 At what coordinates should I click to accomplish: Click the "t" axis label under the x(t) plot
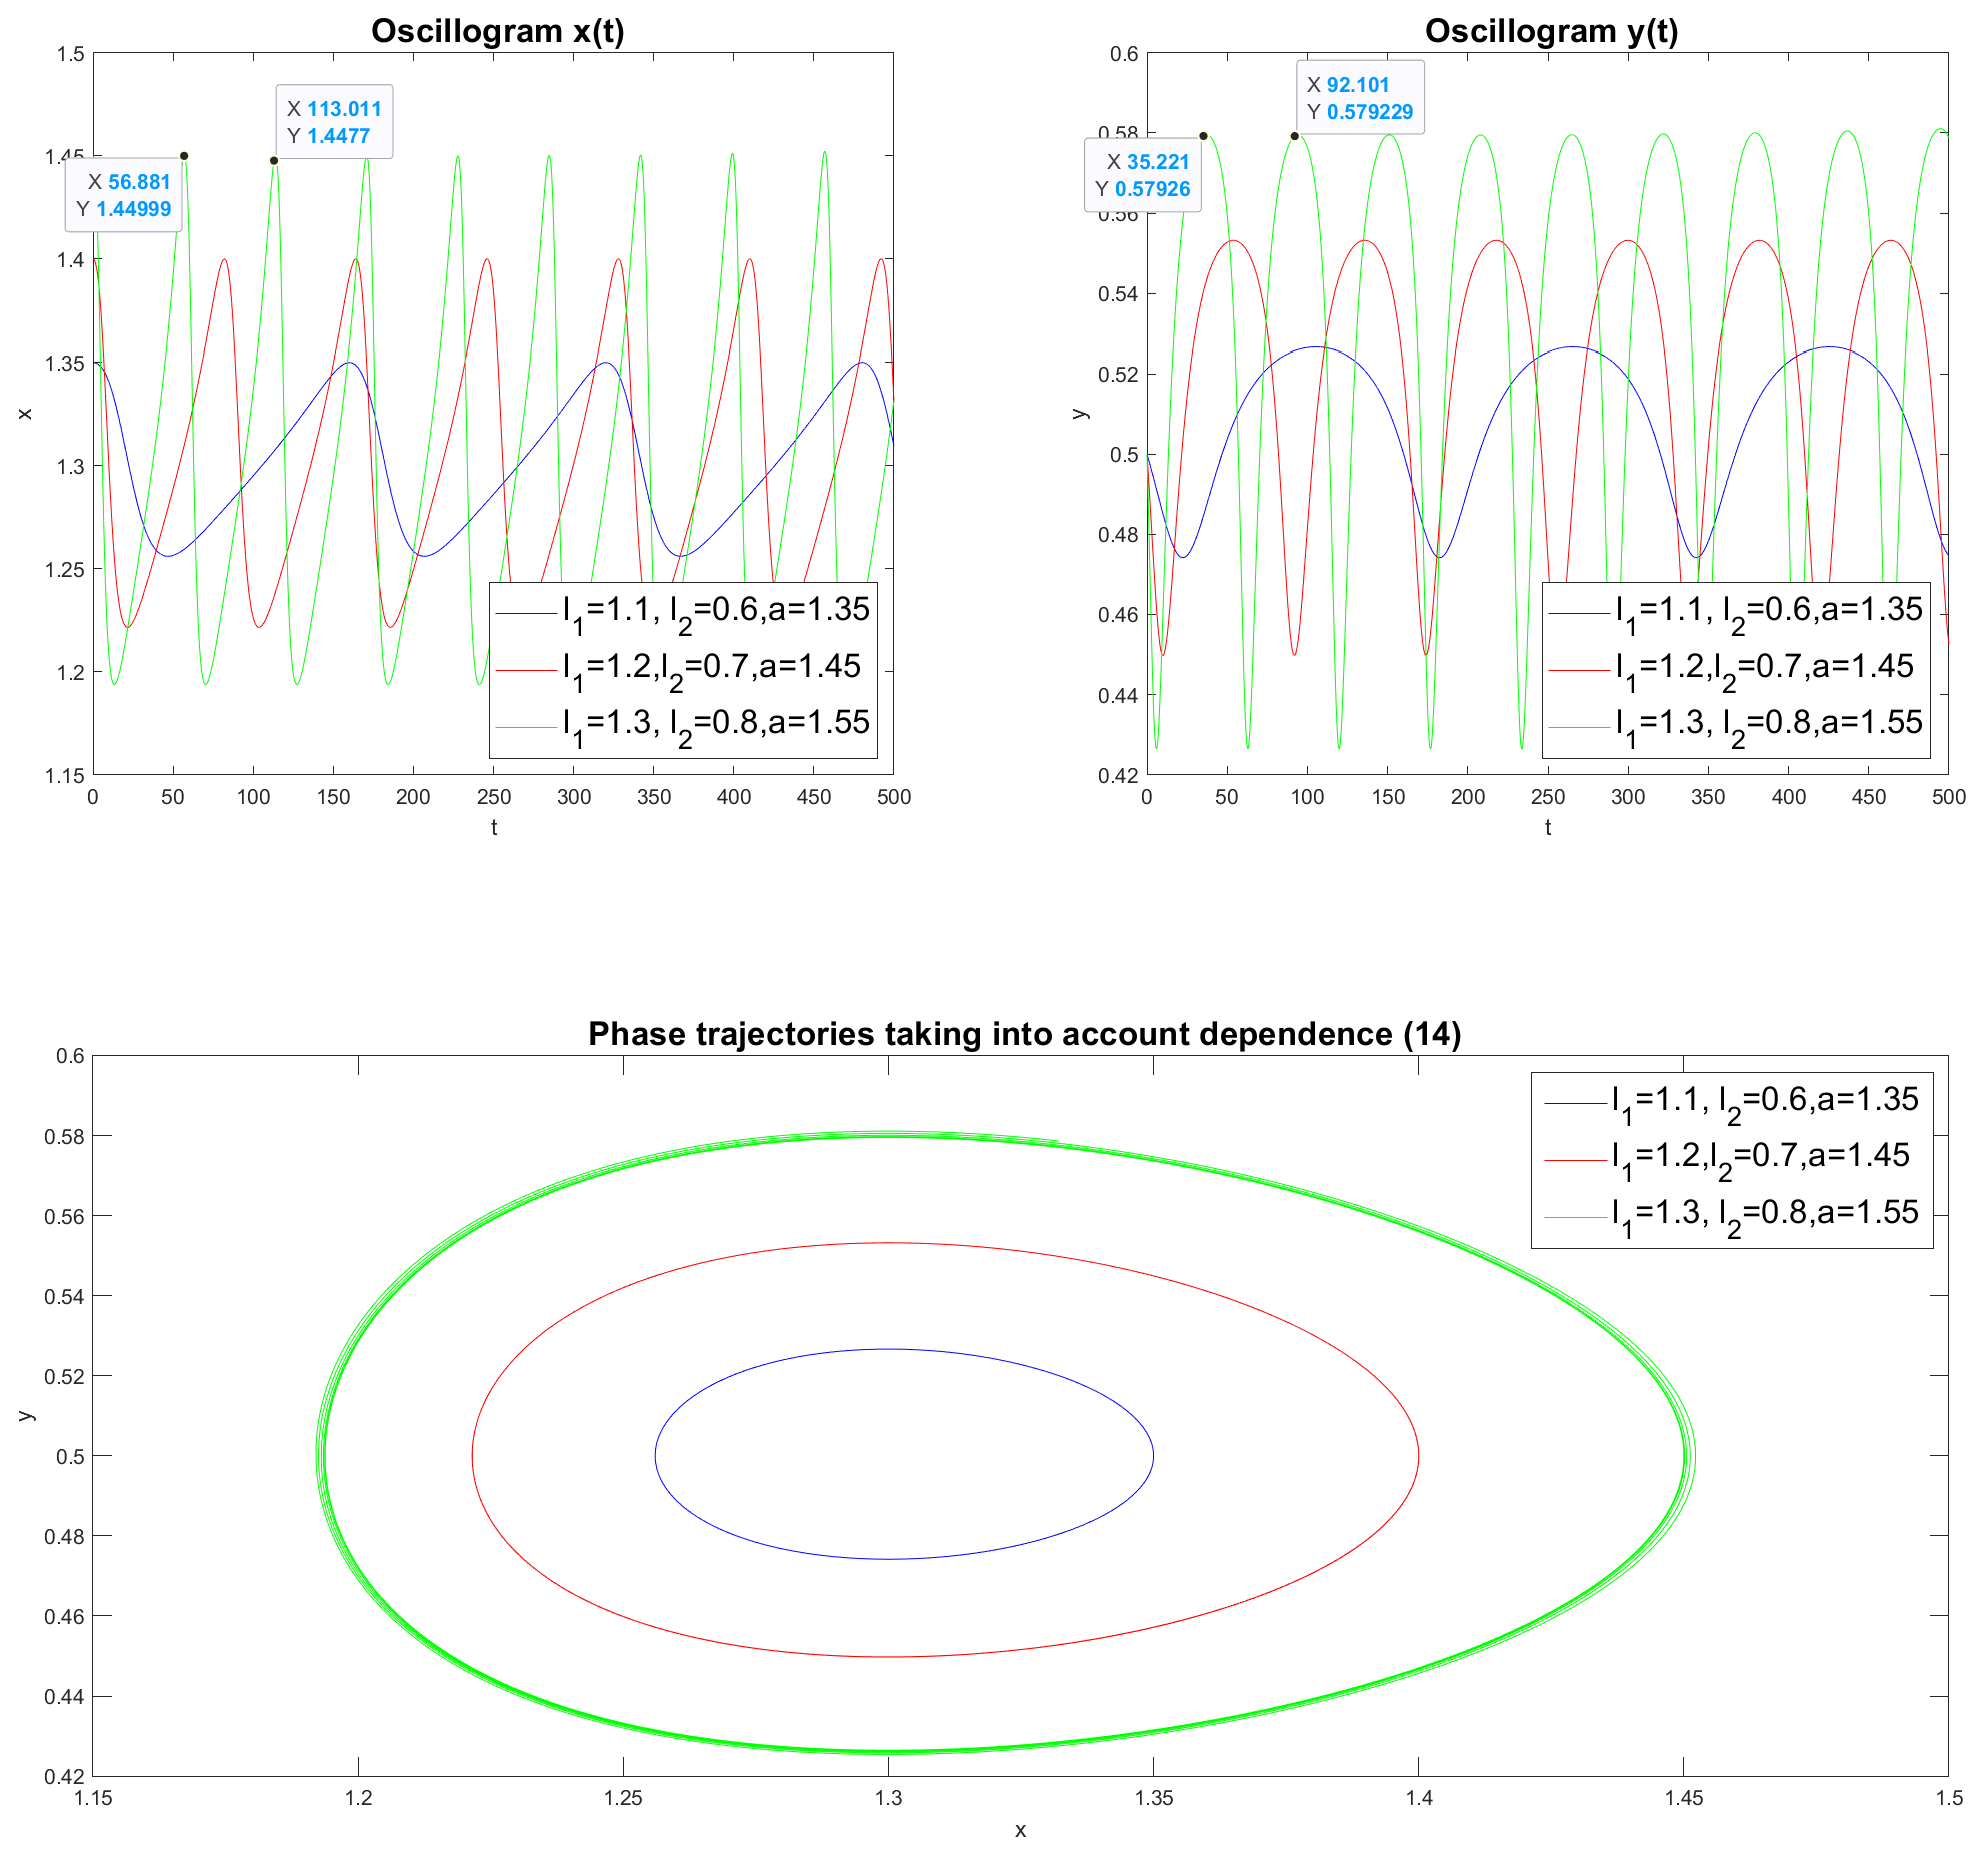pos(494,827)
